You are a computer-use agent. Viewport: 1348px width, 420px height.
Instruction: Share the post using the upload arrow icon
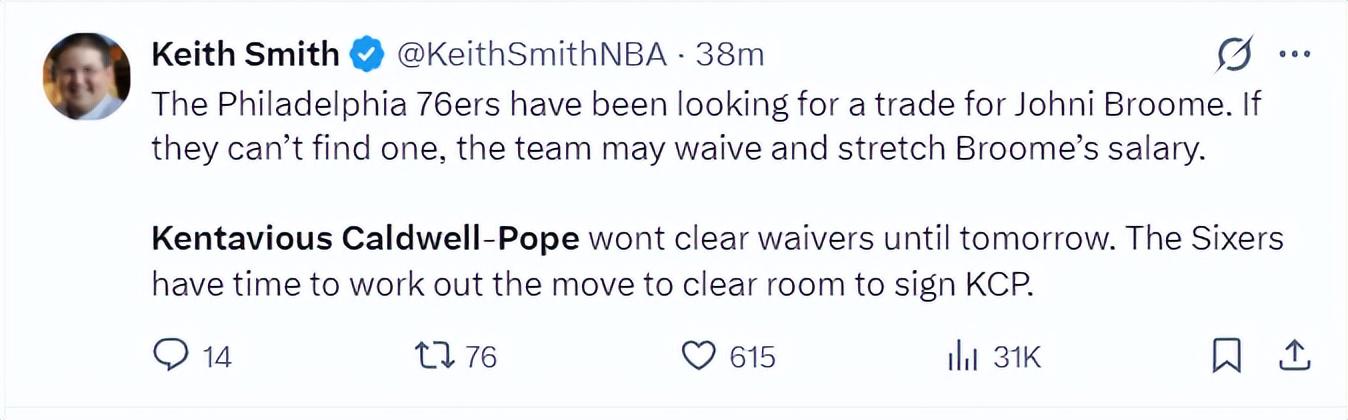(1292, 355)
